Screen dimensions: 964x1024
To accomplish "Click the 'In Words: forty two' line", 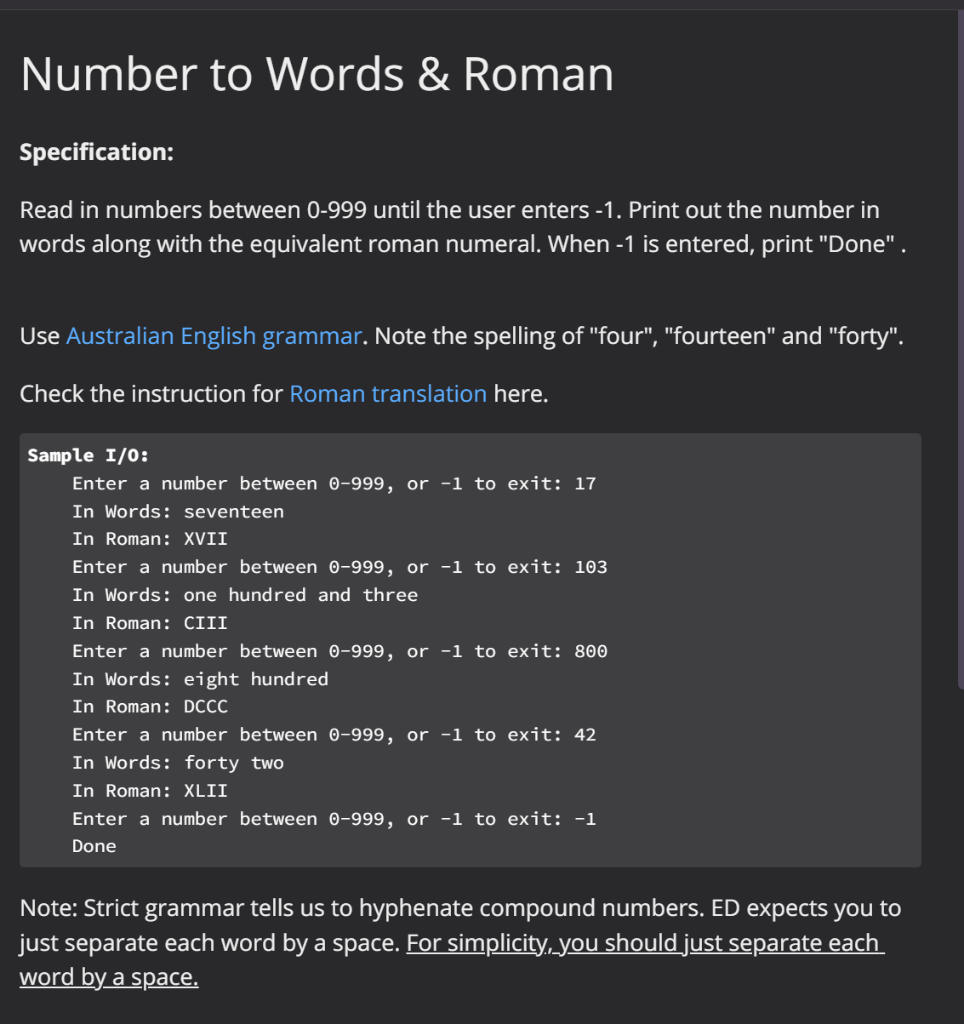I will (178, 763).
